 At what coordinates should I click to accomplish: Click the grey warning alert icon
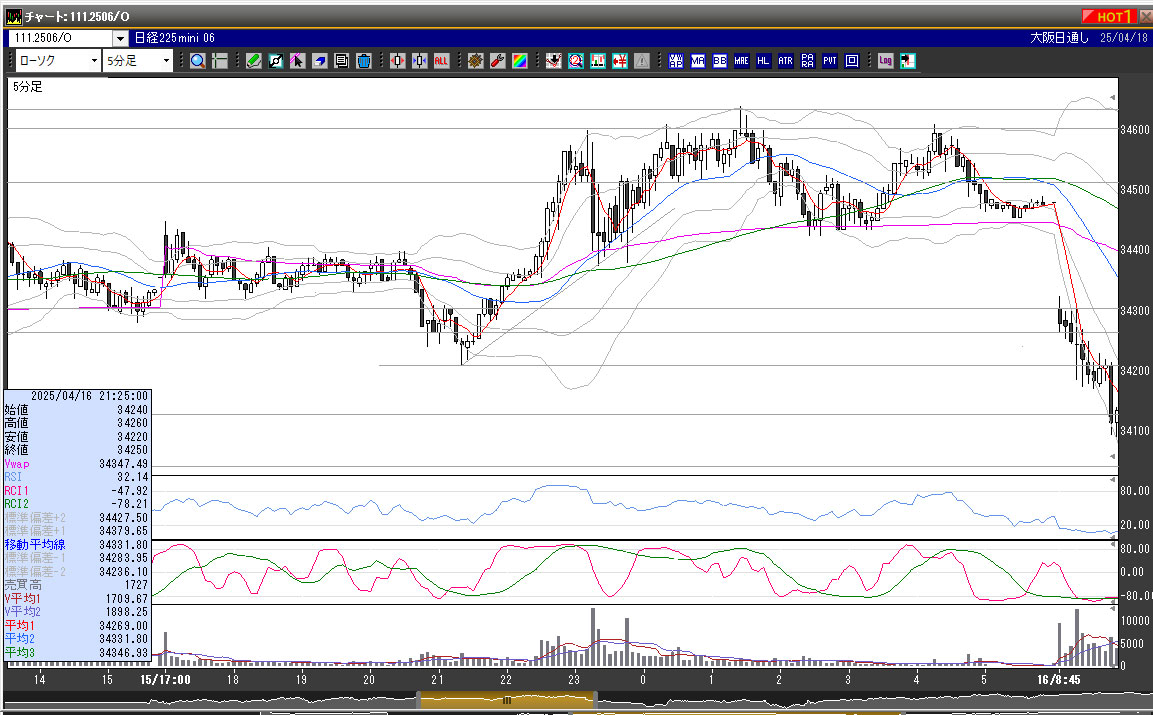click(642, 61)
